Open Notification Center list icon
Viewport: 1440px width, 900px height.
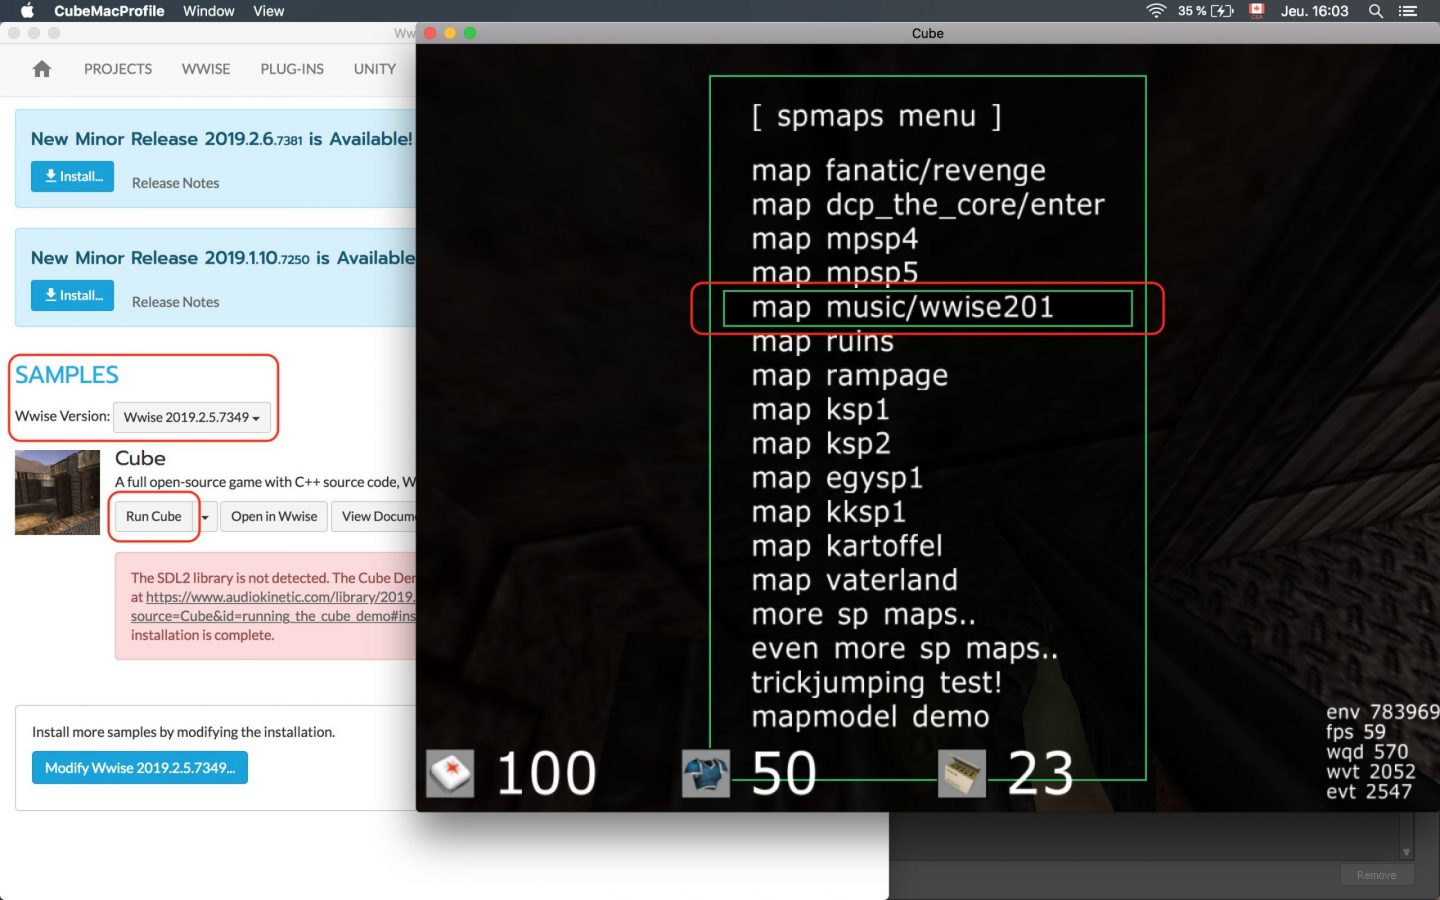tap(1408, 11)
